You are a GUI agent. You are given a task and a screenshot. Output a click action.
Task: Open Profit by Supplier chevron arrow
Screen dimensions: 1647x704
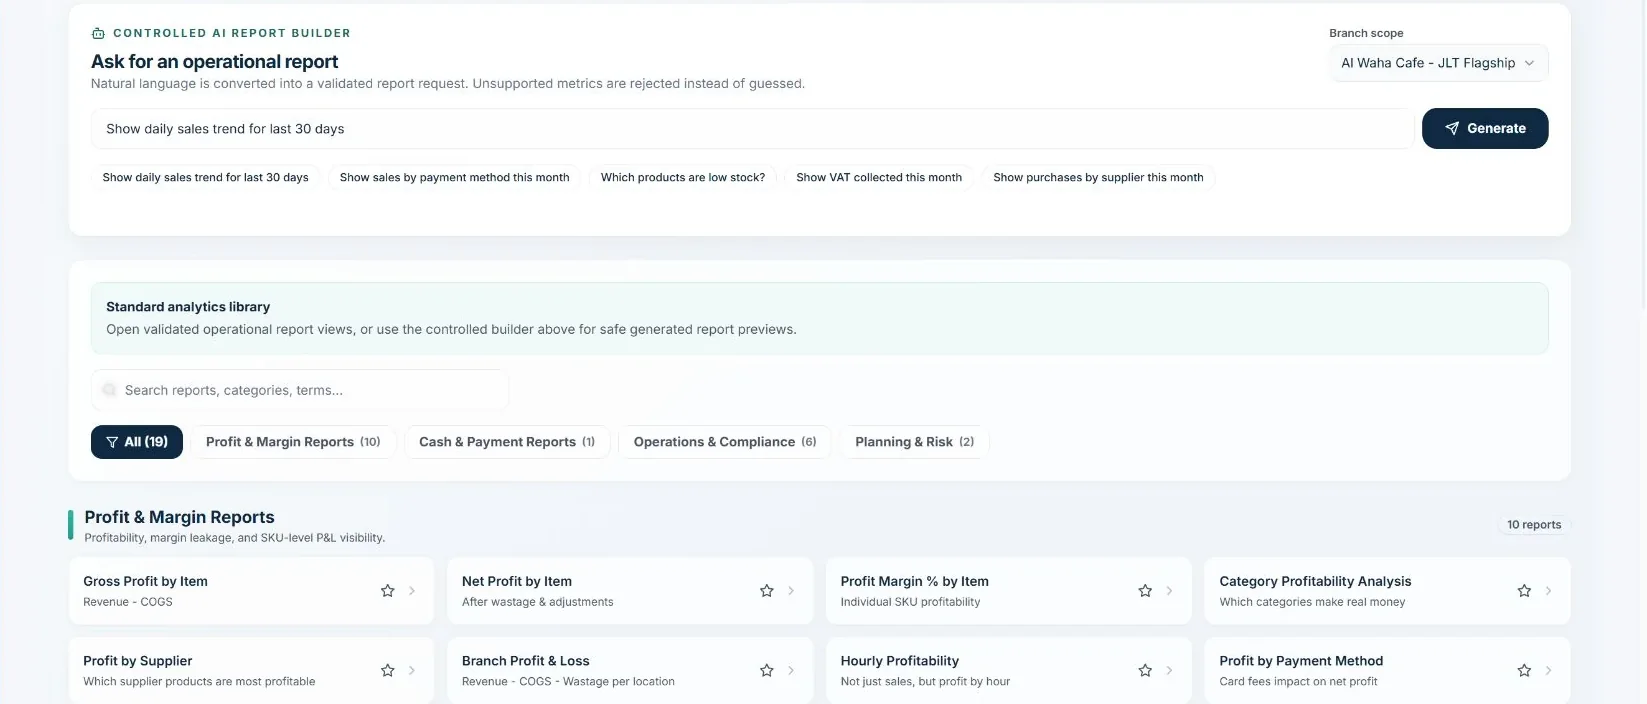(412, 671)
